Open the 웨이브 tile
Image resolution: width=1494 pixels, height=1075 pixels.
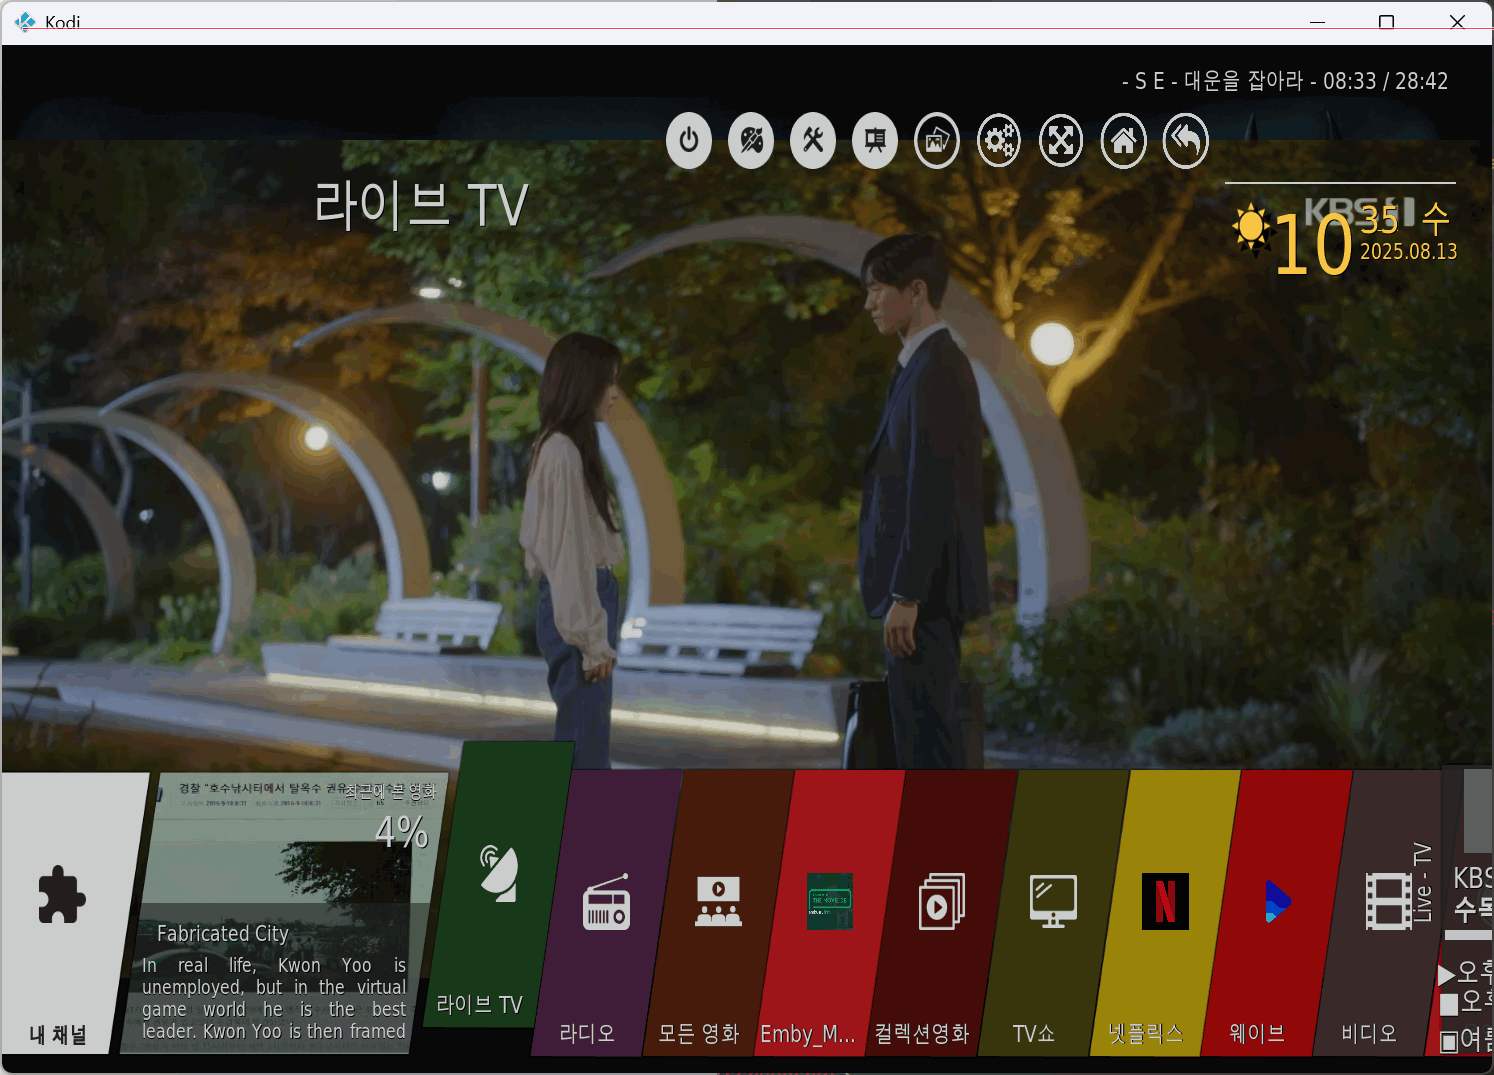[1277, 912]
